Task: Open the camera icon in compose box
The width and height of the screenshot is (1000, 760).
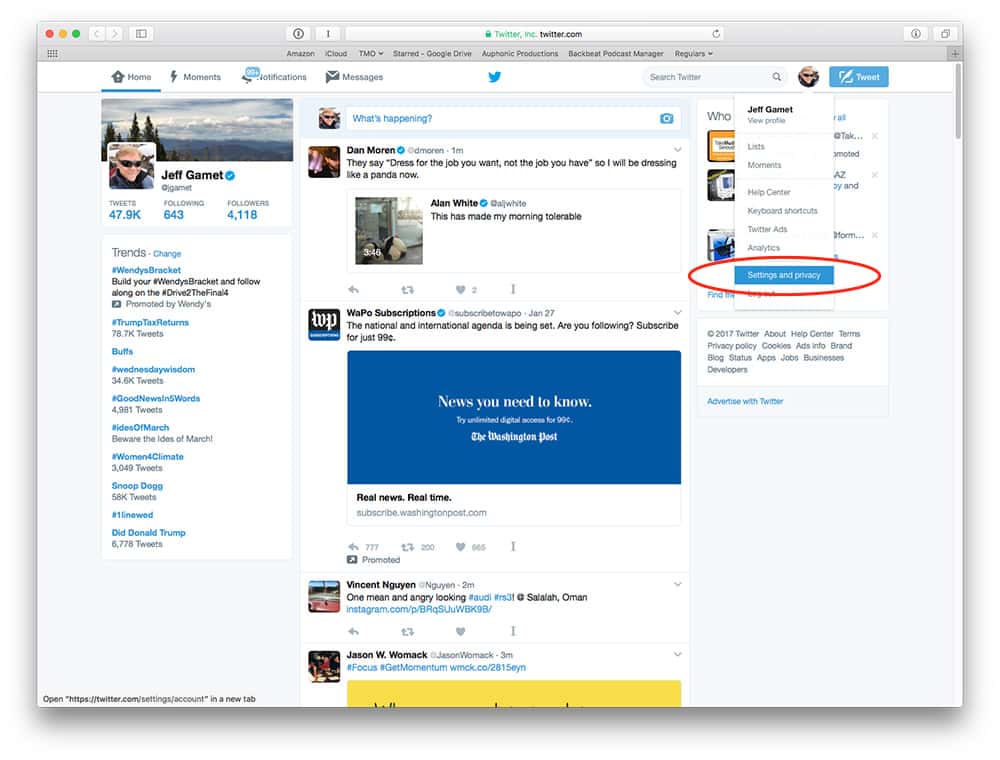Action: pyautogui.click(x=666, y=119)
